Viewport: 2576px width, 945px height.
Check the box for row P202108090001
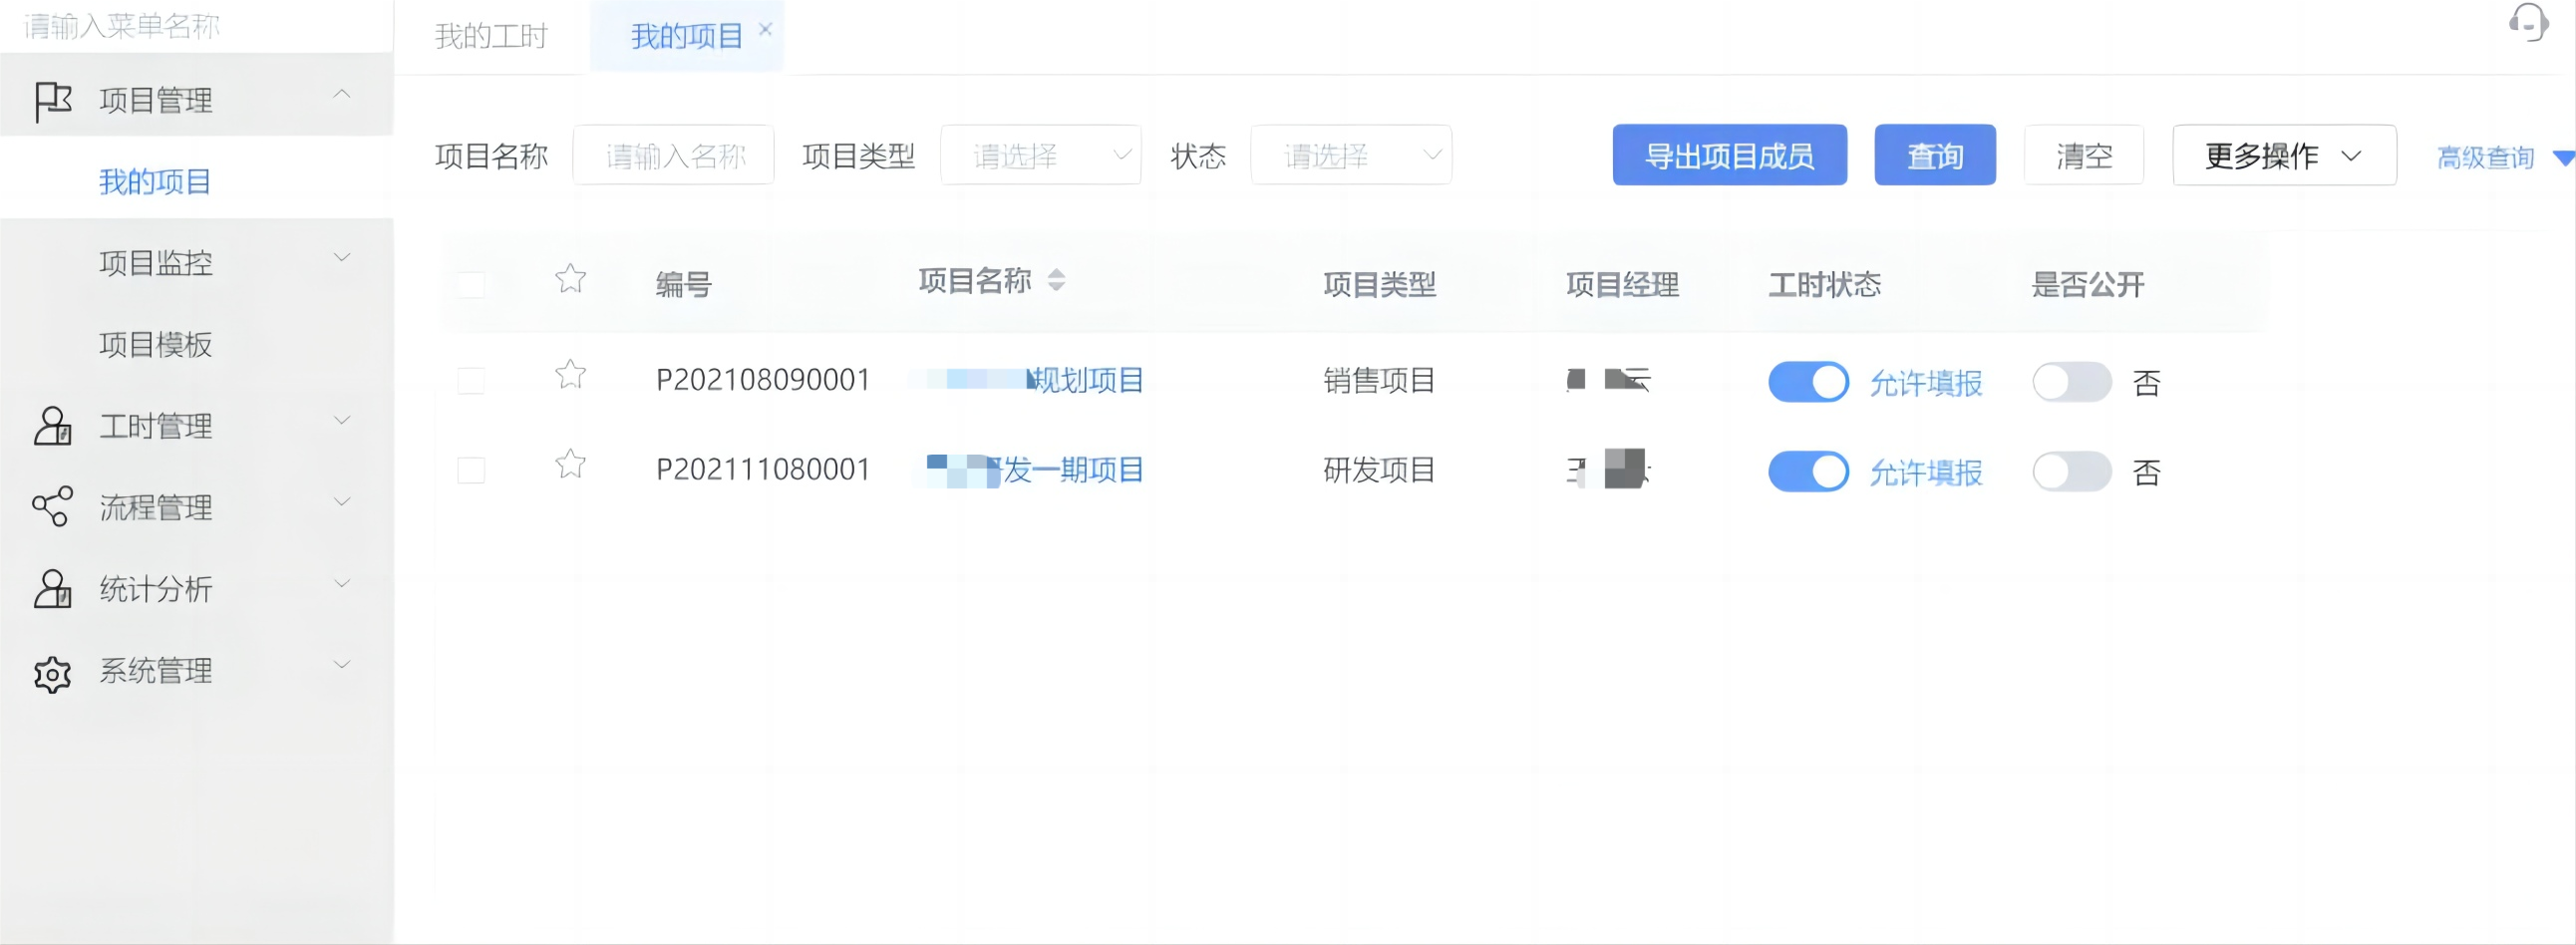pyautogui.click(x=471, y=381)
